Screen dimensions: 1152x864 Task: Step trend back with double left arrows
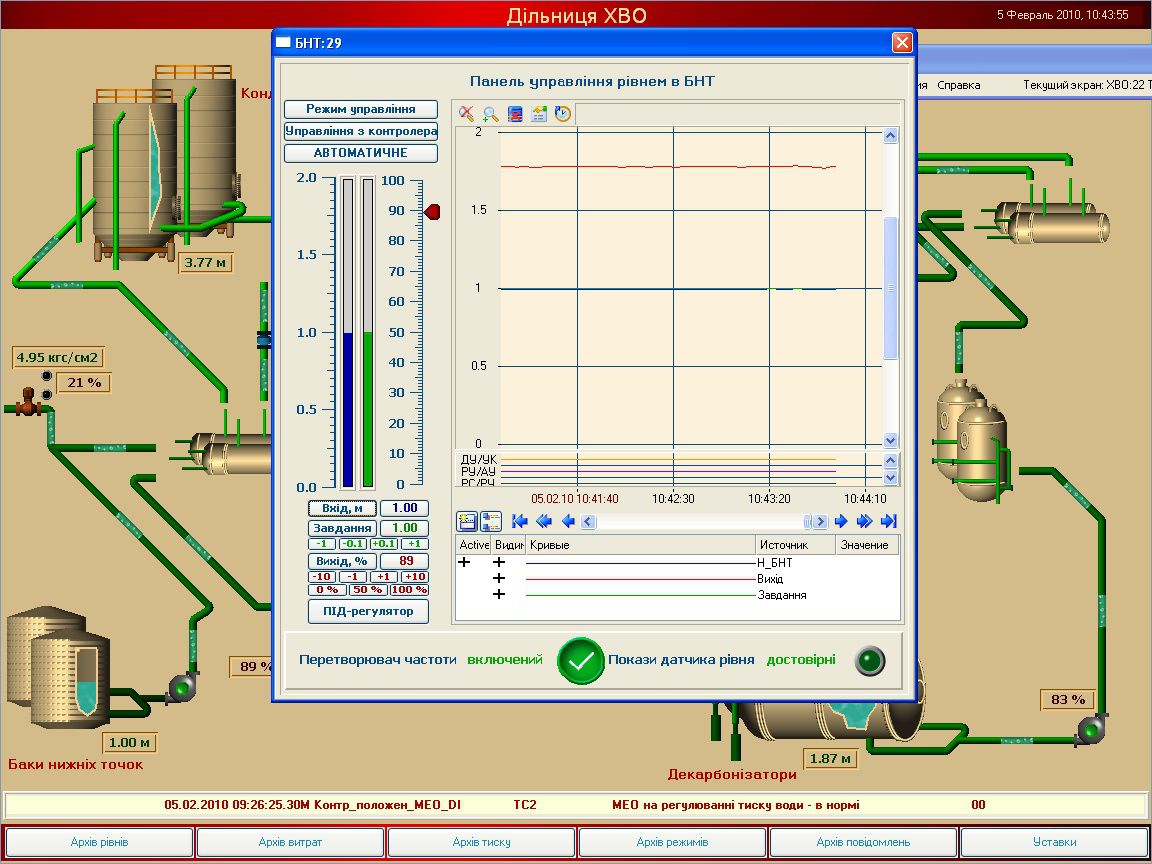coord(543,521)
